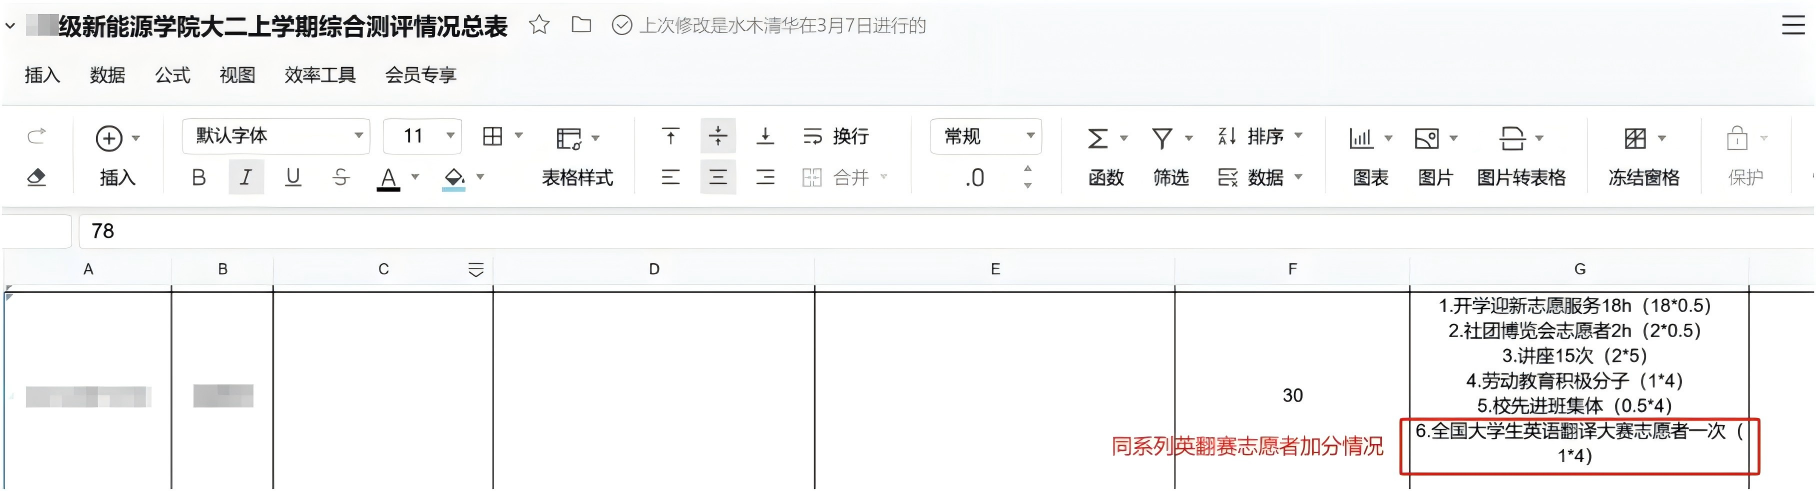Click the 排序 sort button
The height and width of the screenshot is (491, 1816).
pyautogui.click(x=1264, y=136)
